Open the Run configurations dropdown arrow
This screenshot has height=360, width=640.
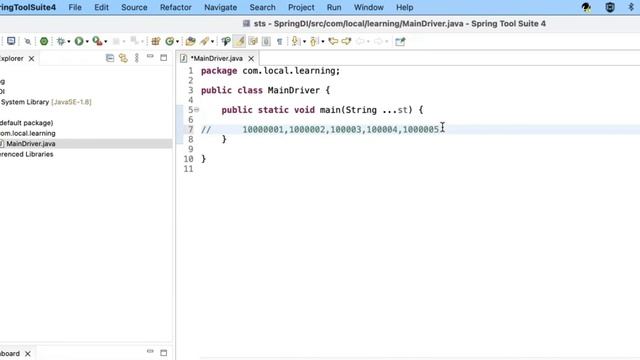click(87, 42)
